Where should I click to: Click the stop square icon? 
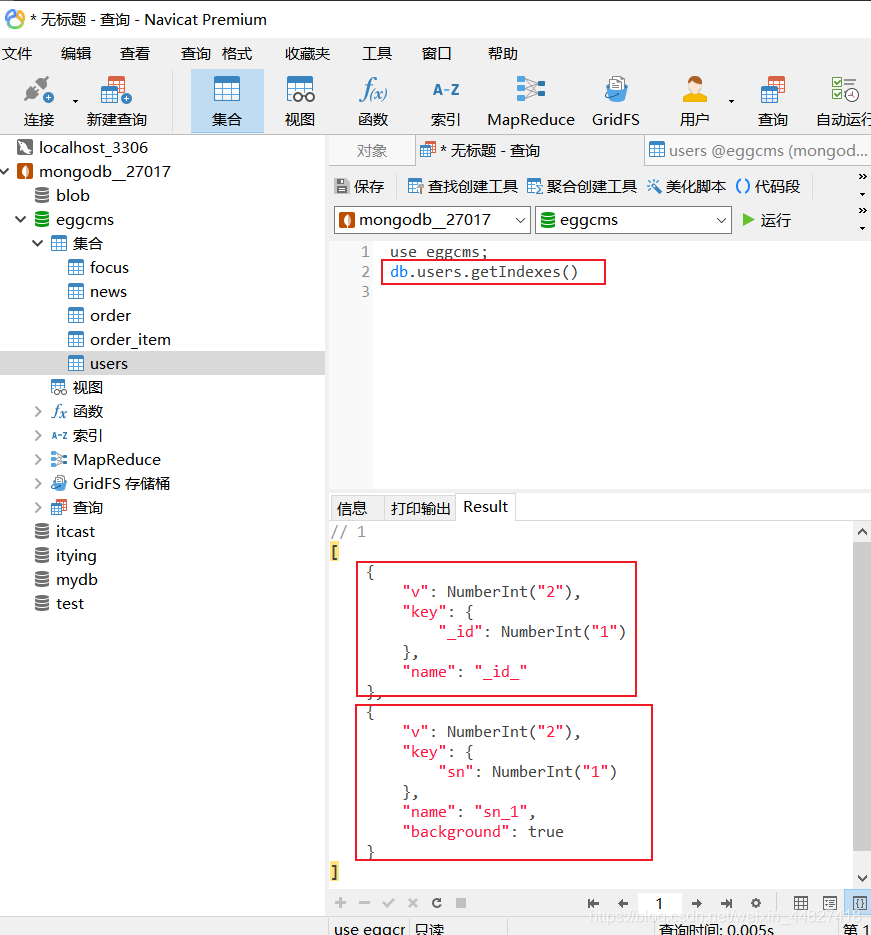[461, 903]
